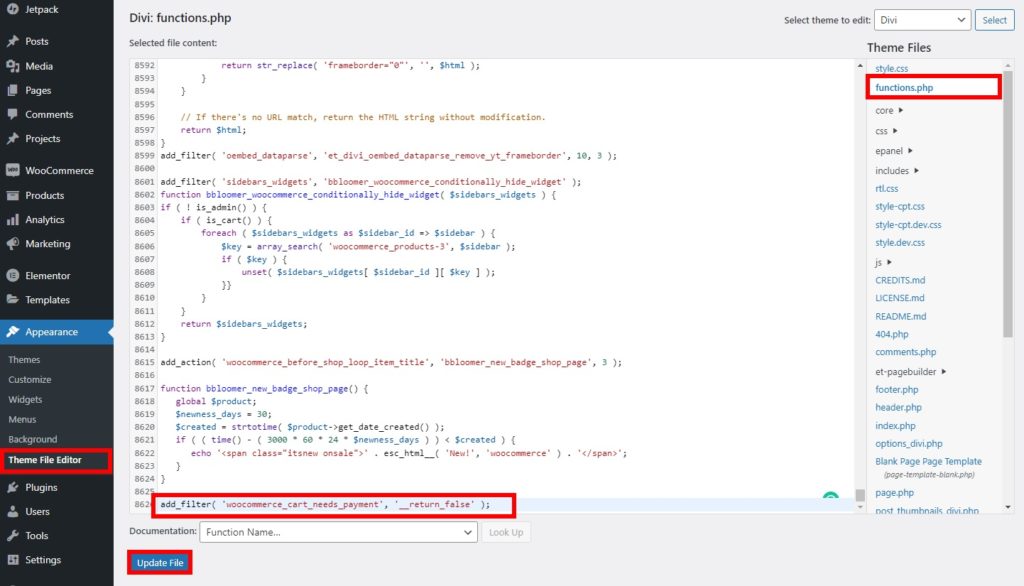Expand the css folder in Theme Files
Image resolution: width=1024 pixels, height=586 pixels.
click(886, 131)
